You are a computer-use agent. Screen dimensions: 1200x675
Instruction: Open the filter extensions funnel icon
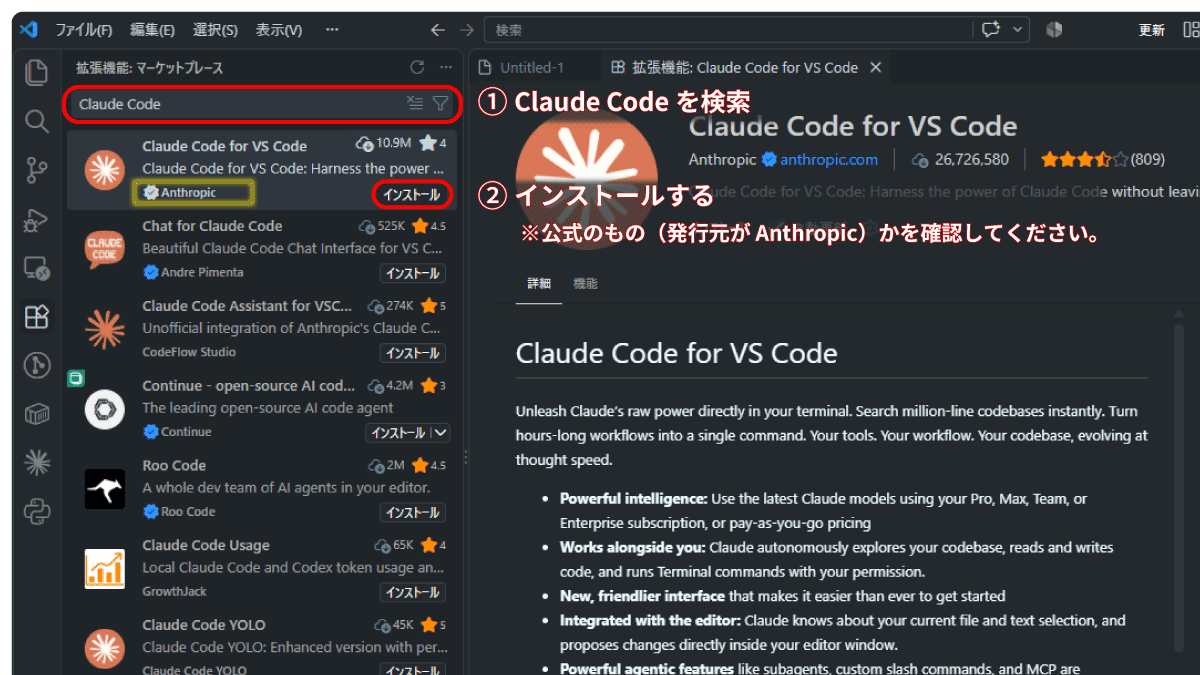(x=440, y=103)
